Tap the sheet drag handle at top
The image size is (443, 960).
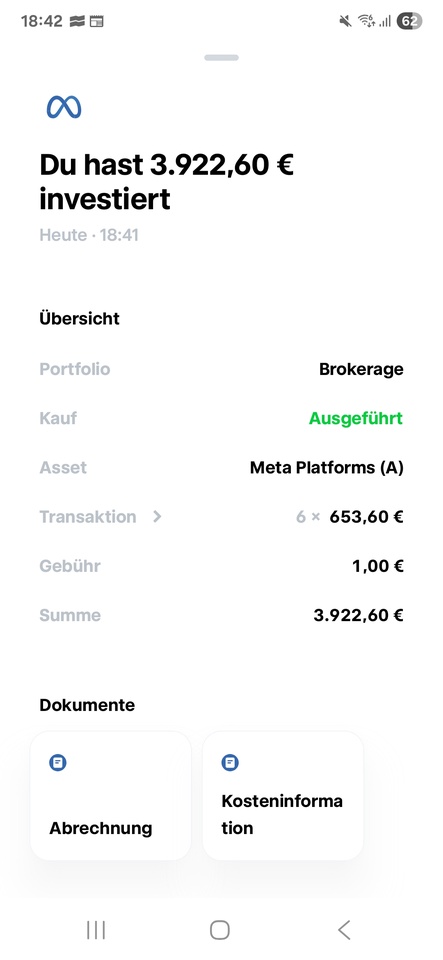(x=222, y=58)
